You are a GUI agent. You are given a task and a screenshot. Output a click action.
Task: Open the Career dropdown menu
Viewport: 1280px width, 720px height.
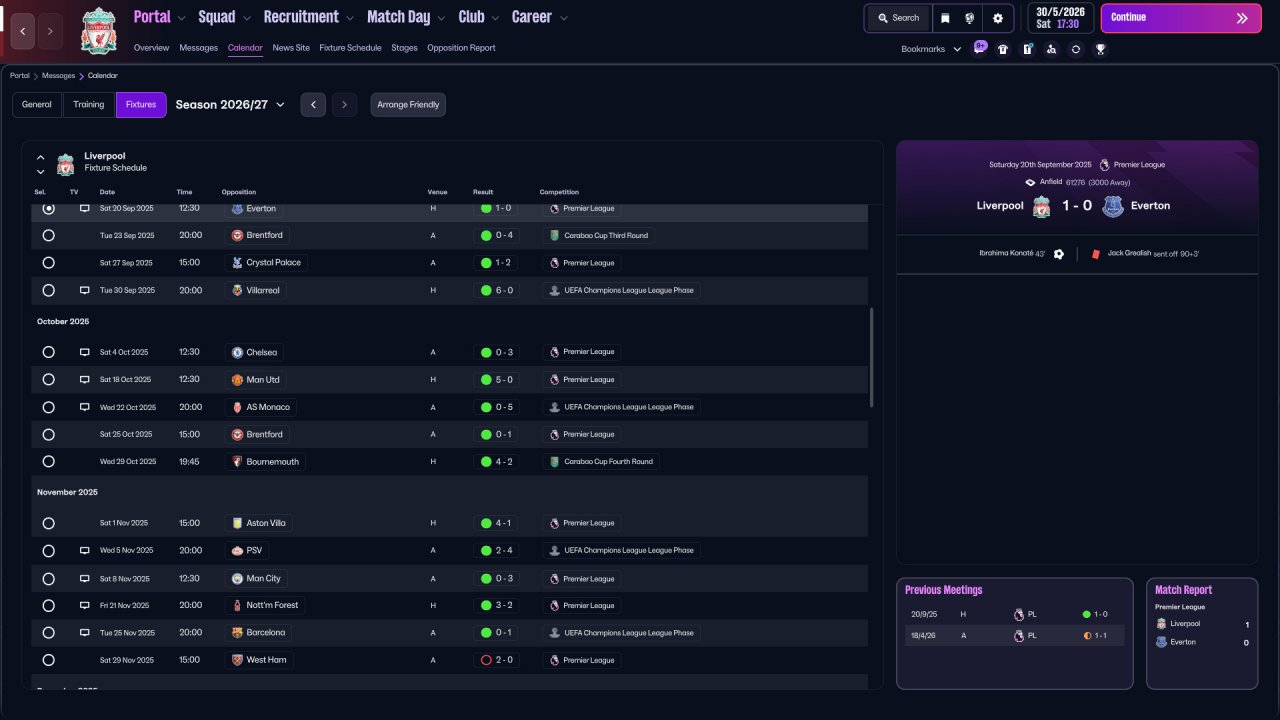pyautogui.click(x=539, y=17)
